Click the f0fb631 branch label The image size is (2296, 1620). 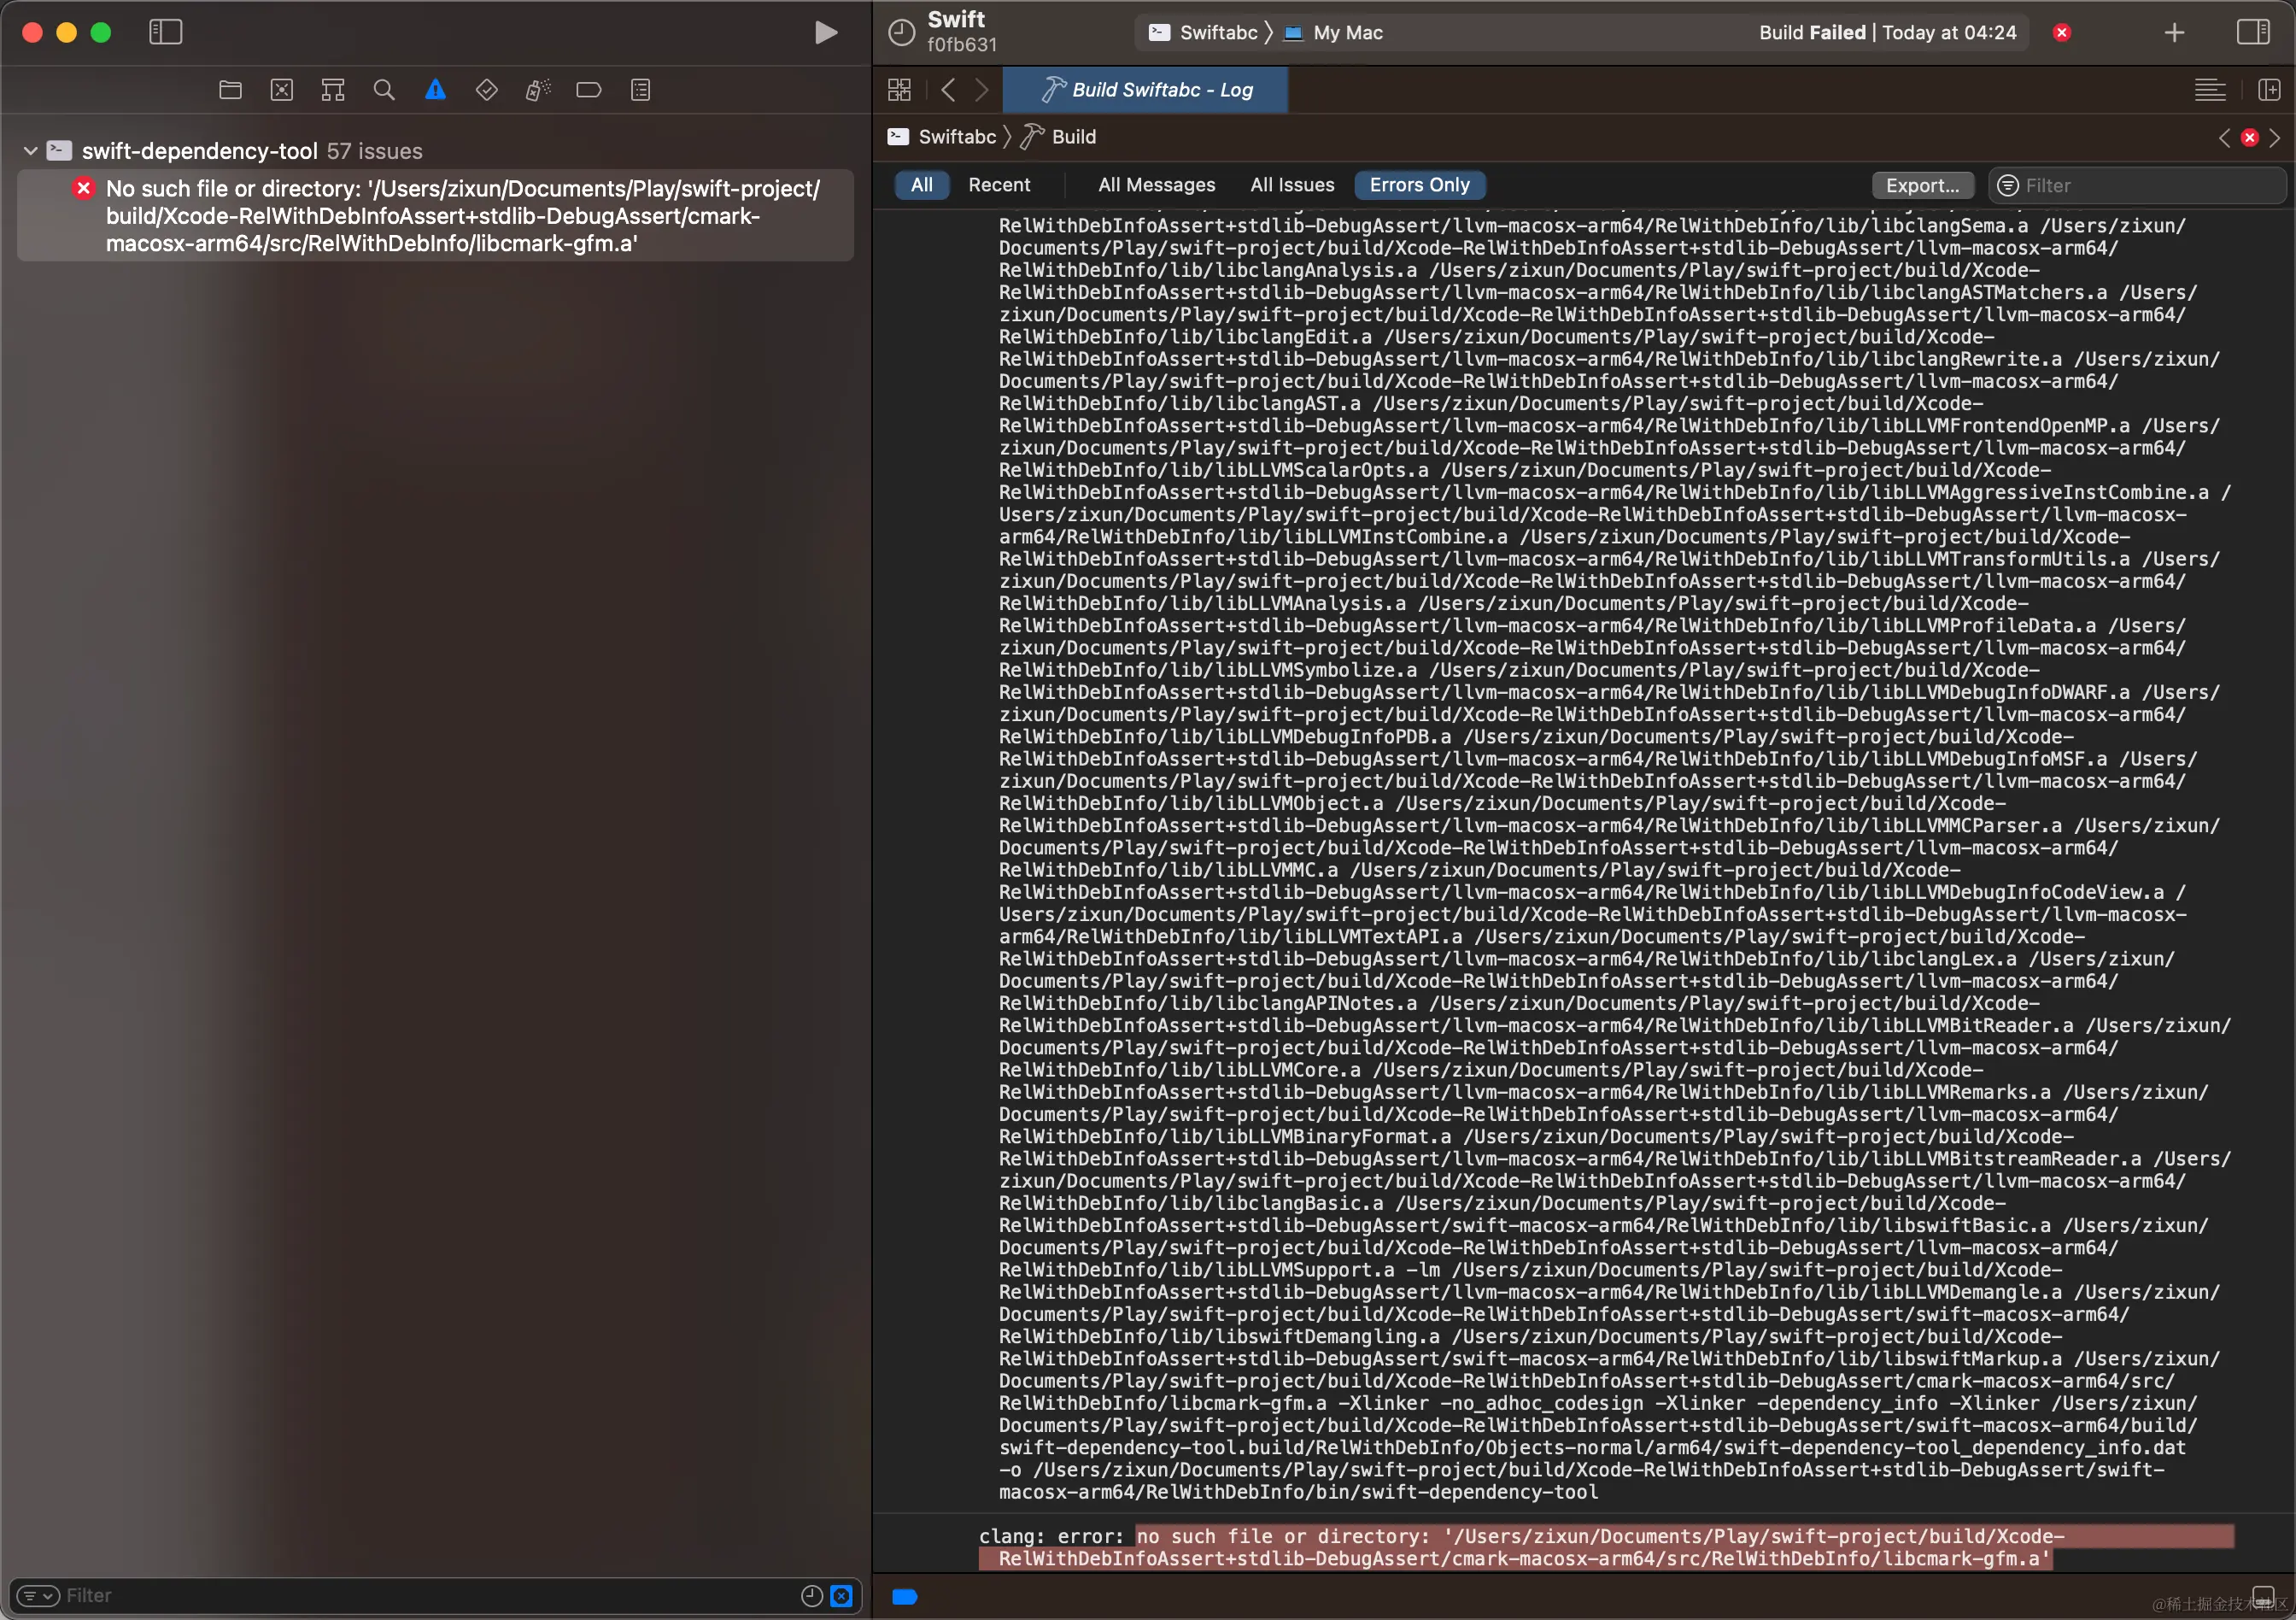coord(962,45)
